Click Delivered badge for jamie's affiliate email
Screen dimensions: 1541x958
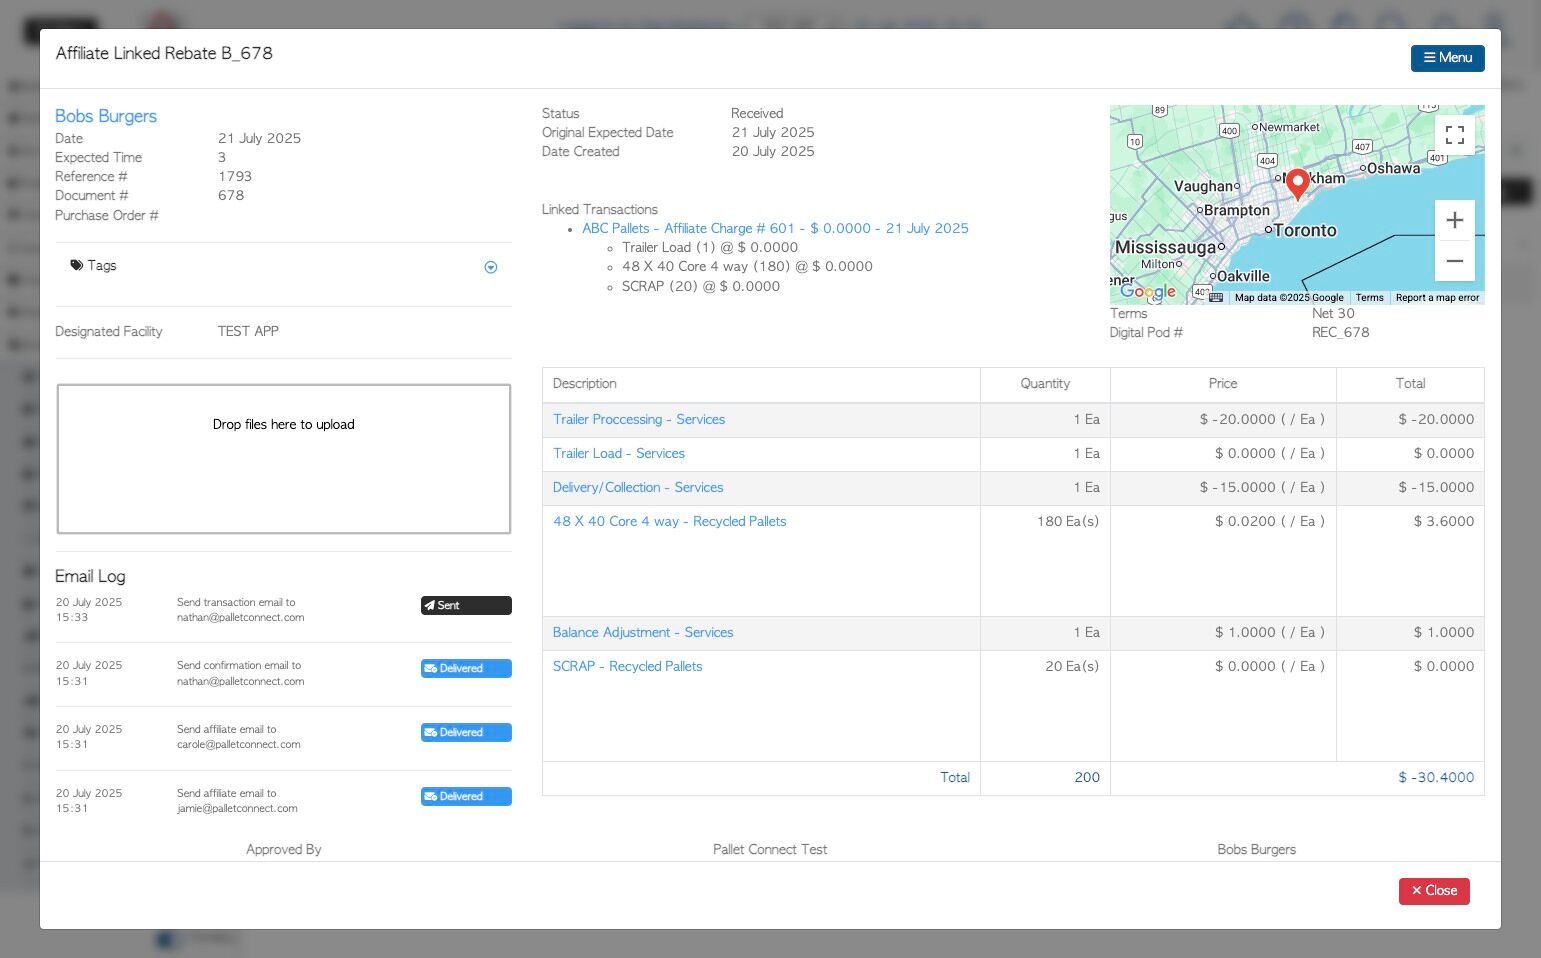pos(466,796)
